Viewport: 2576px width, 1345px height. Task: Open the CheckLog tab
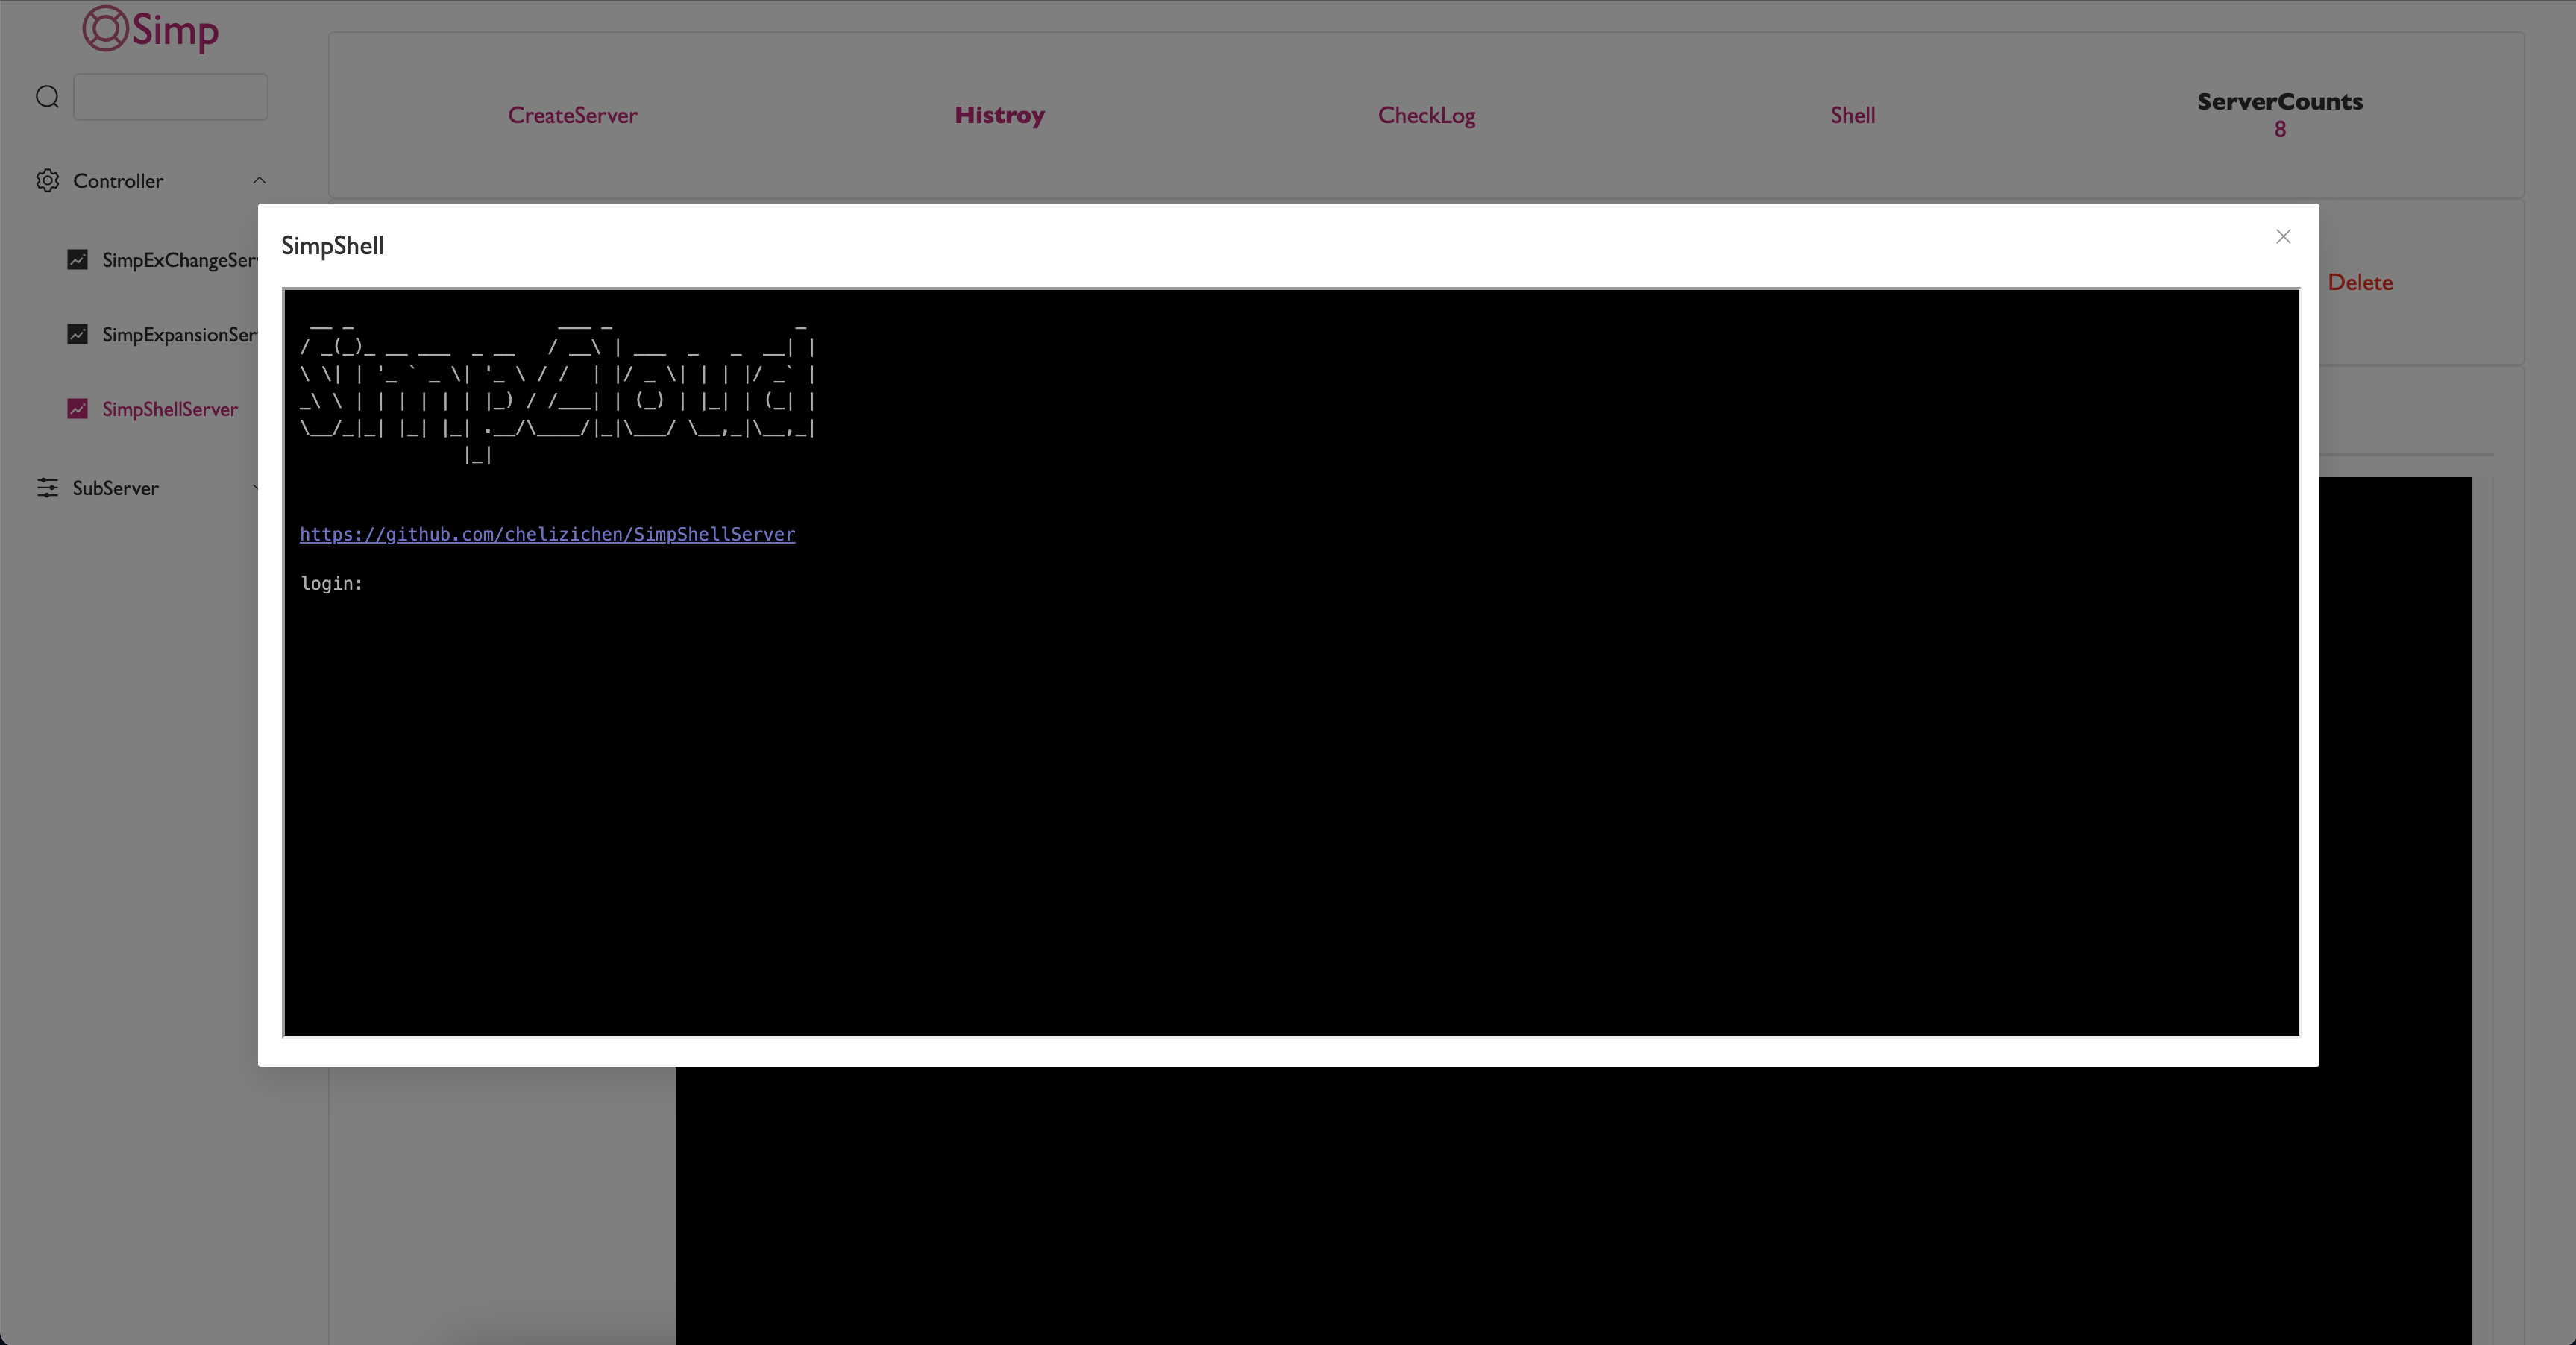point(1426,115)
